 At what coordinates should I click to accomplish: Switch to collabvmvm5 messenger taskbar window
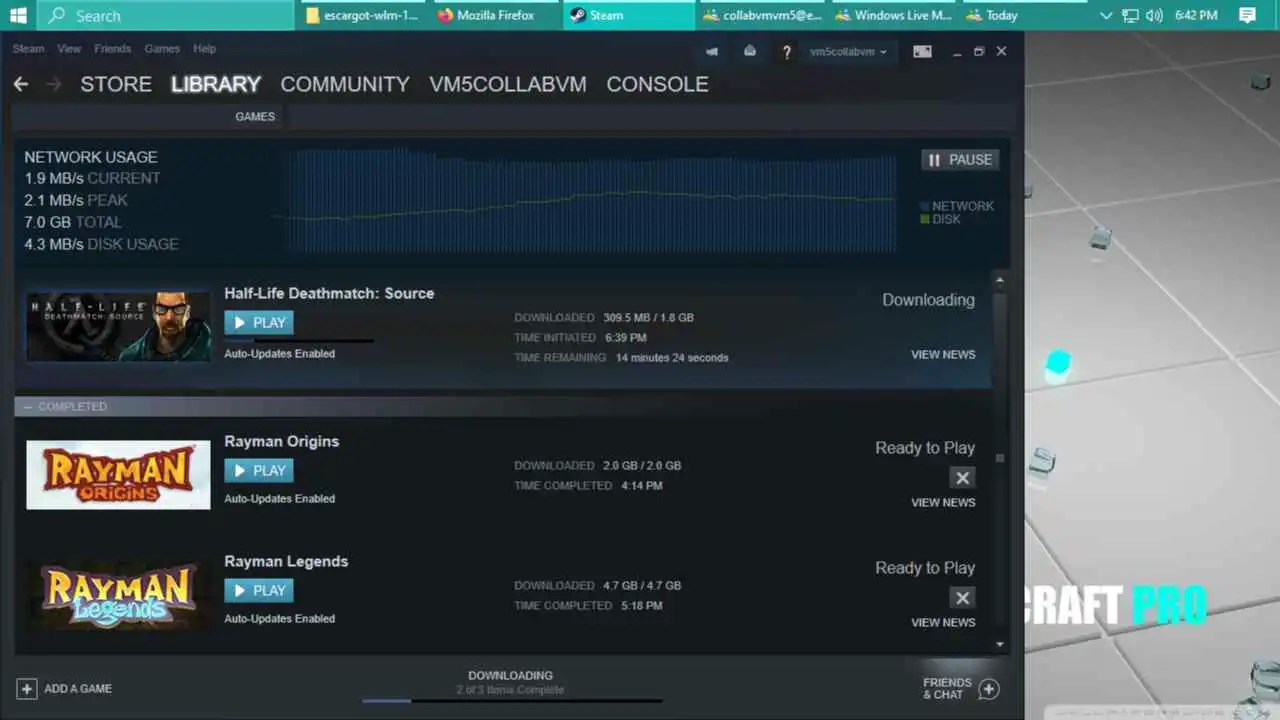point(762,15)
